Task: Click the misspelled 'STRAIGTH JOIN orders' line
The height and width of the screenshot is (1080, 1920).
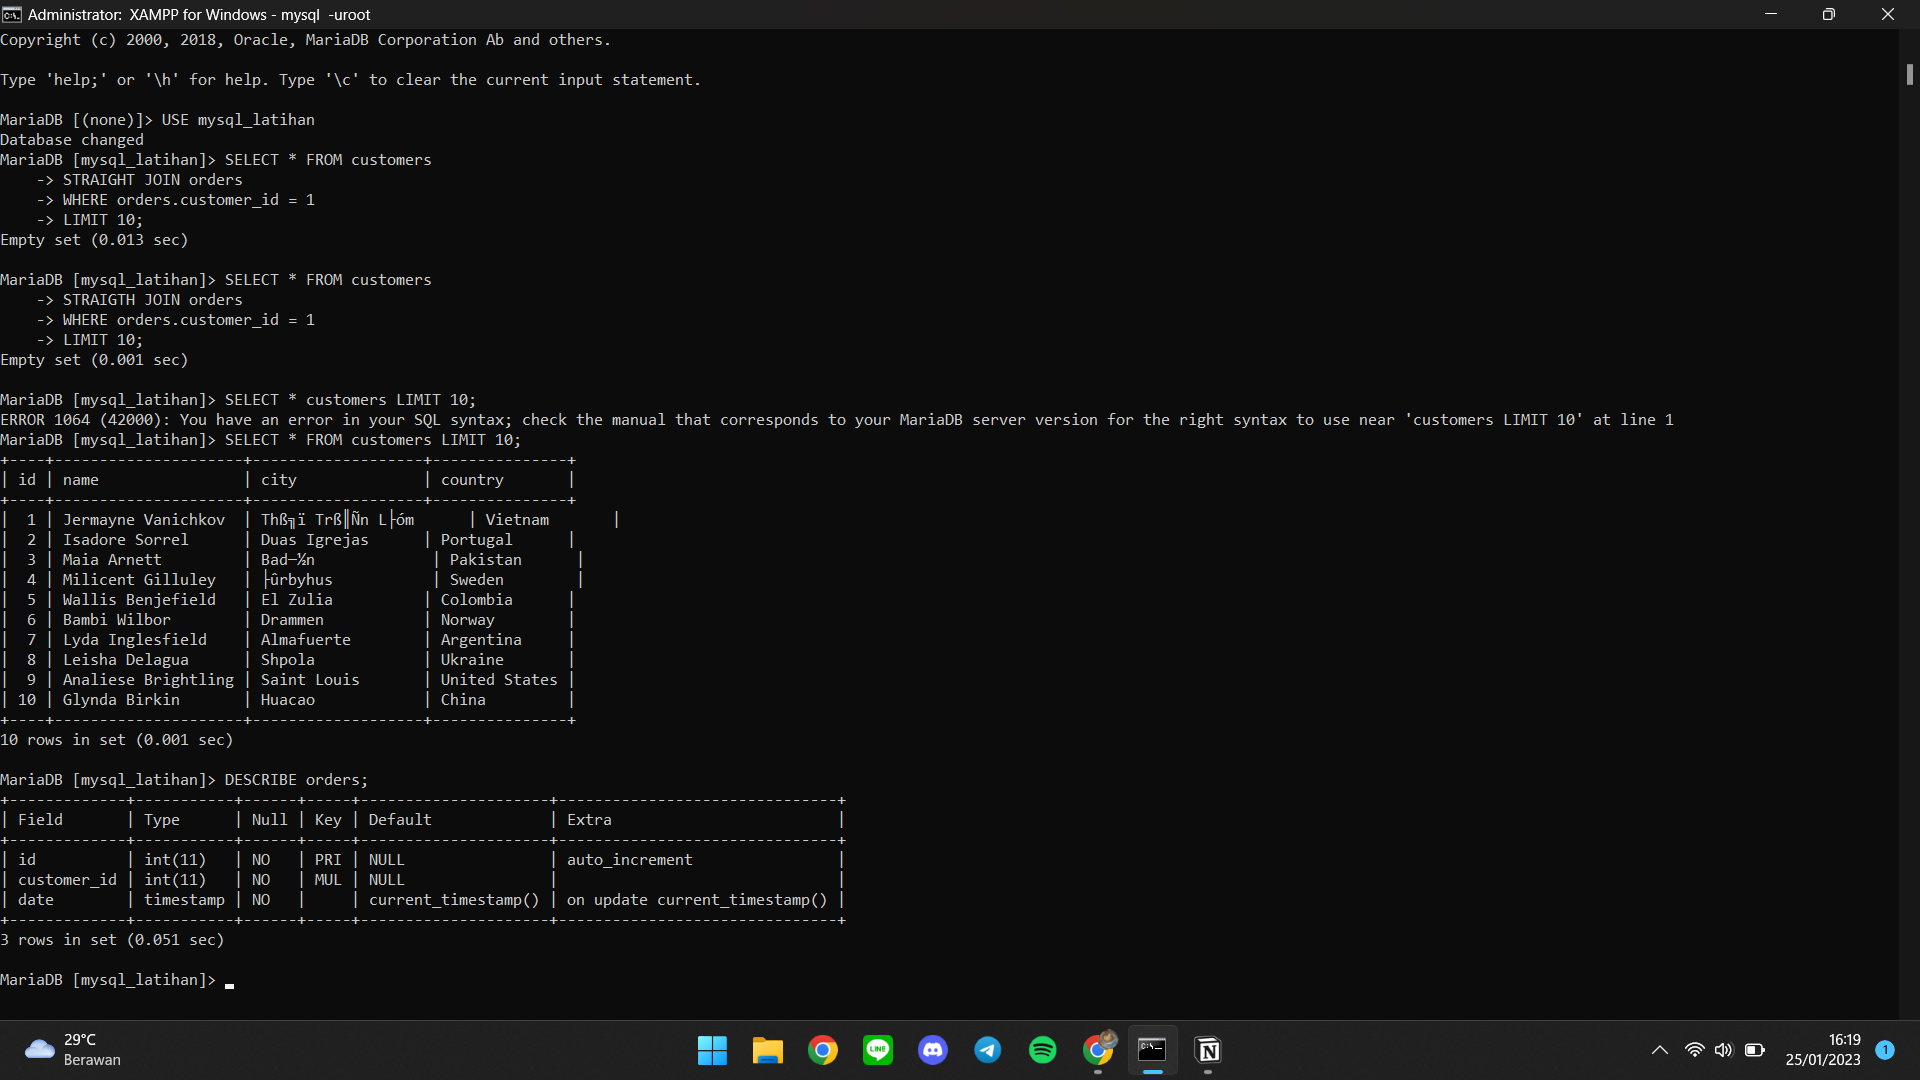Action: (x=152, y=300)
